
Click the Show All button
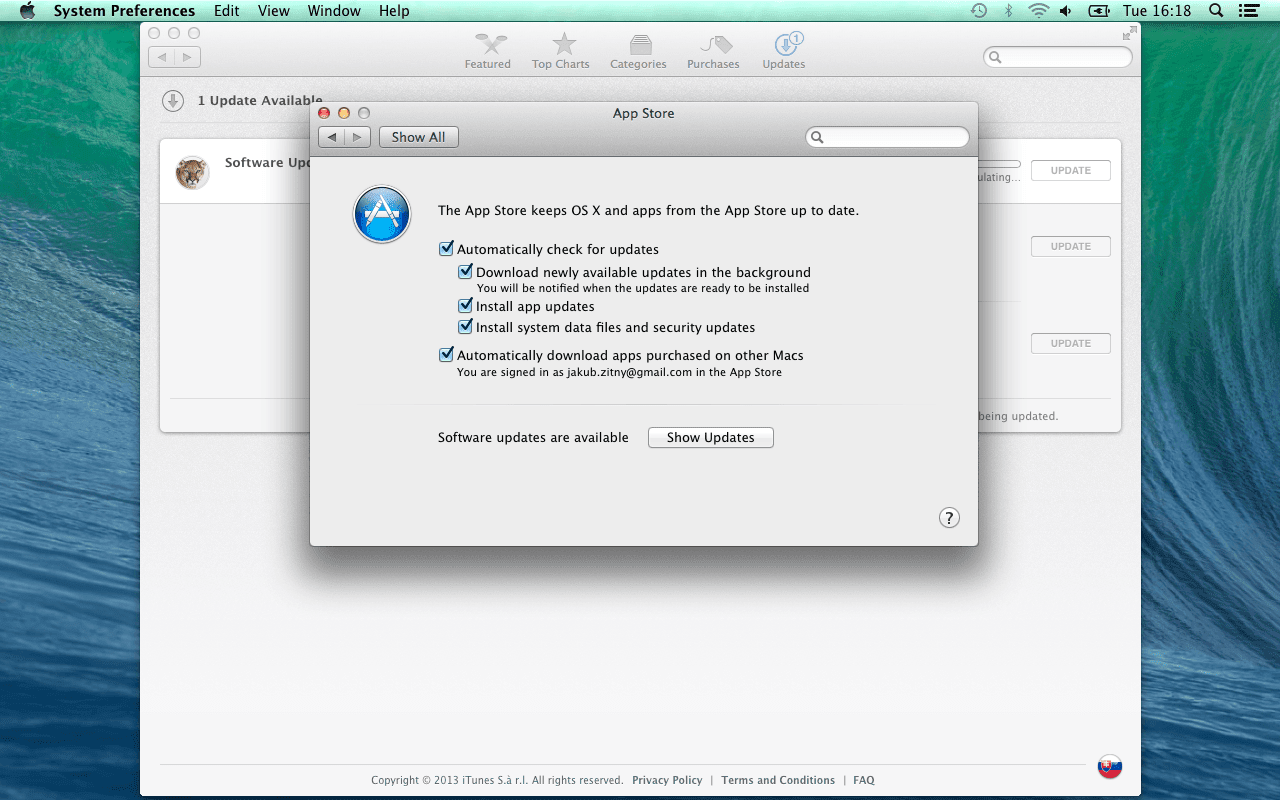coord(419,137)
